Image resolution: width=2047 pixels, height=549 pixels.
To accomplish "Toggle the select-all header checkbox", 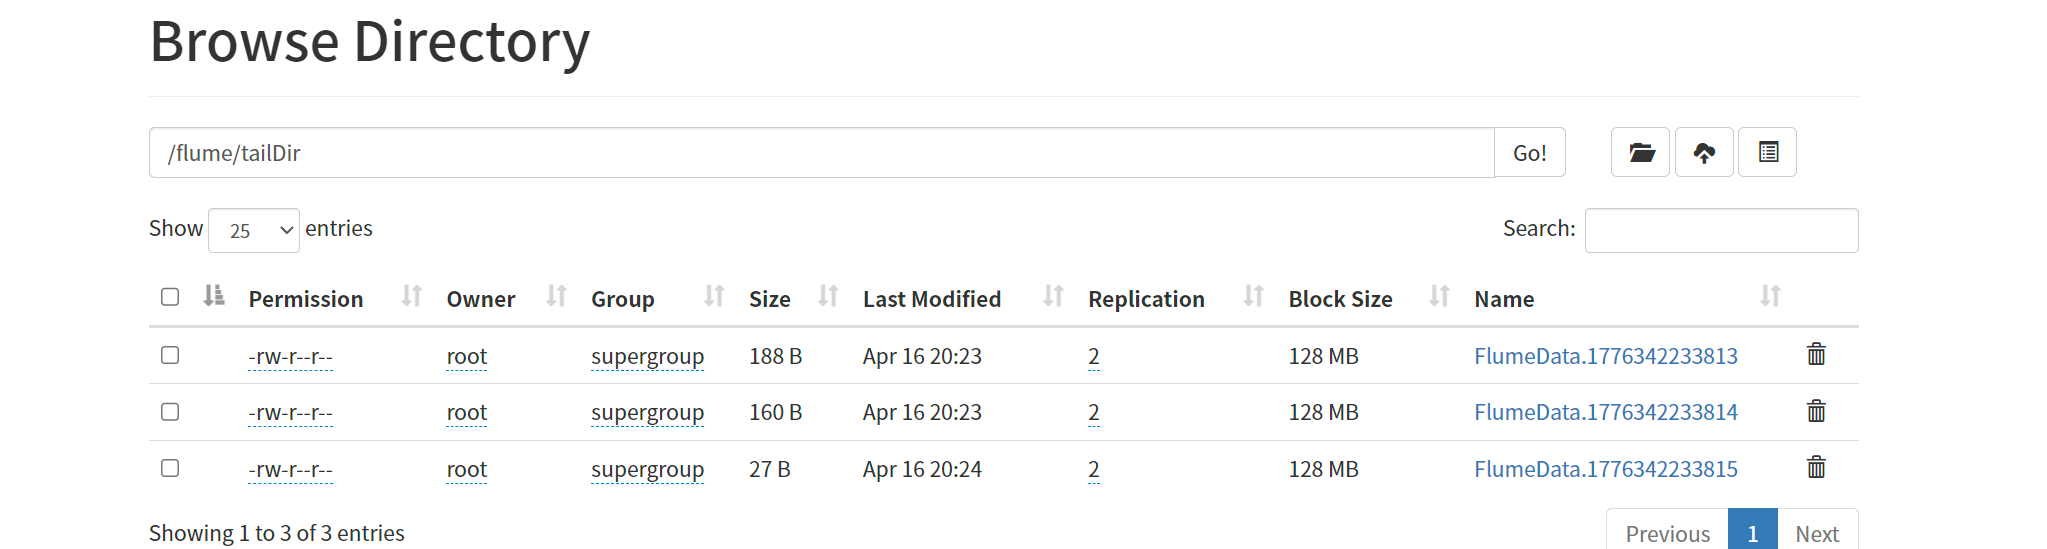I will 170,296.
